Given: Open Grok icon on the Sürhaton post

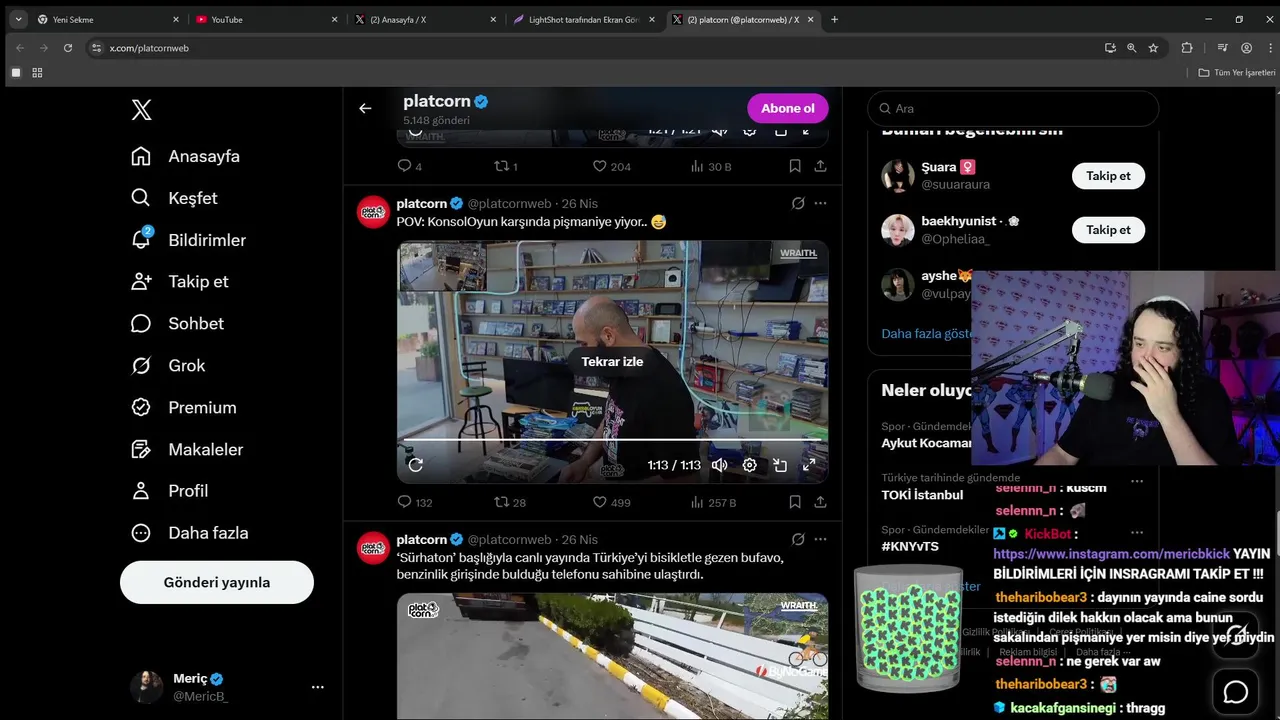Looking at the screenshot, I should [x=798, y=539].
